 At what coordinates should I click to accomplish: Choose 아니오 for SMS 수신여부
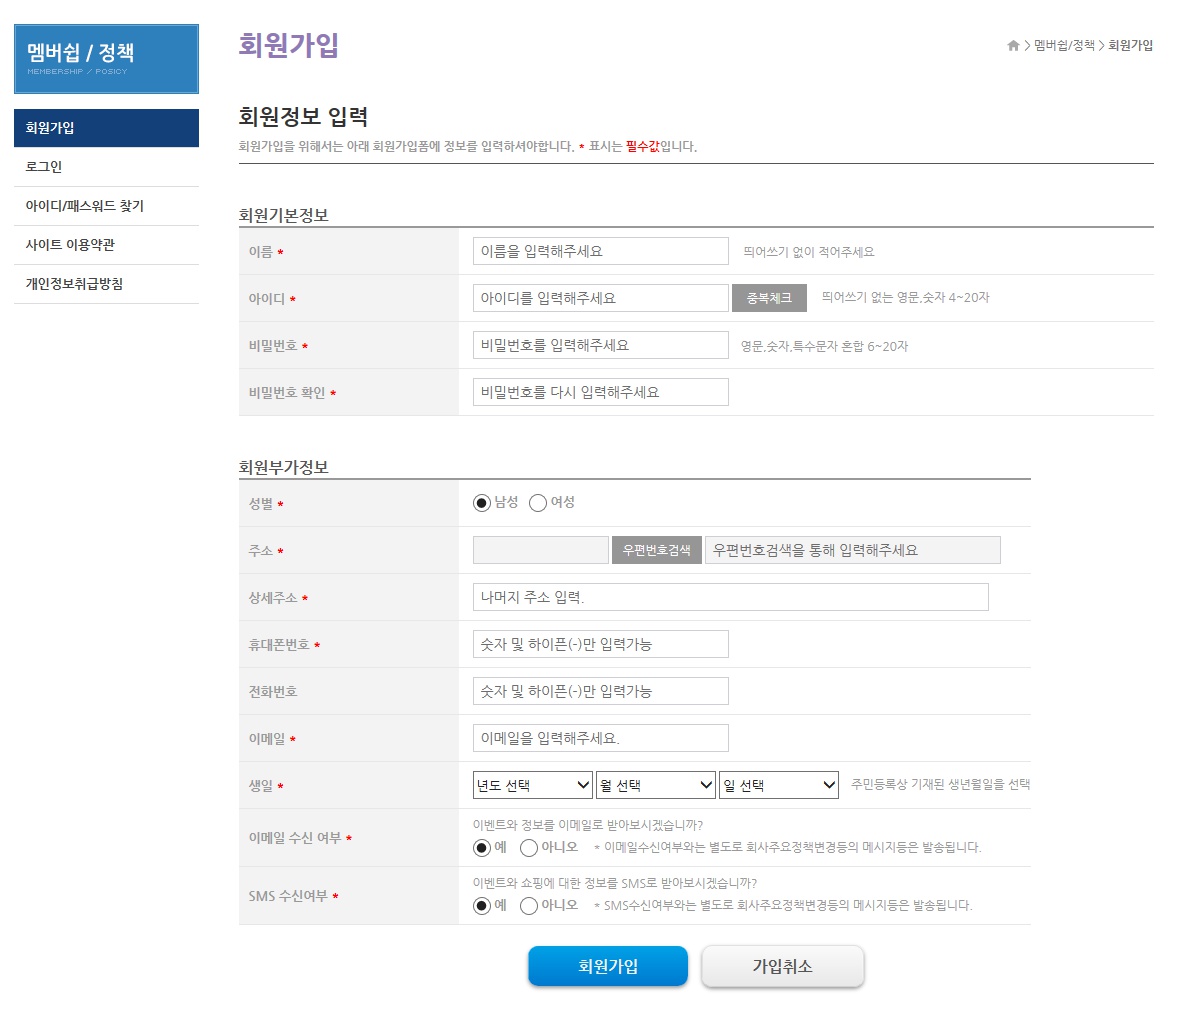530,906
